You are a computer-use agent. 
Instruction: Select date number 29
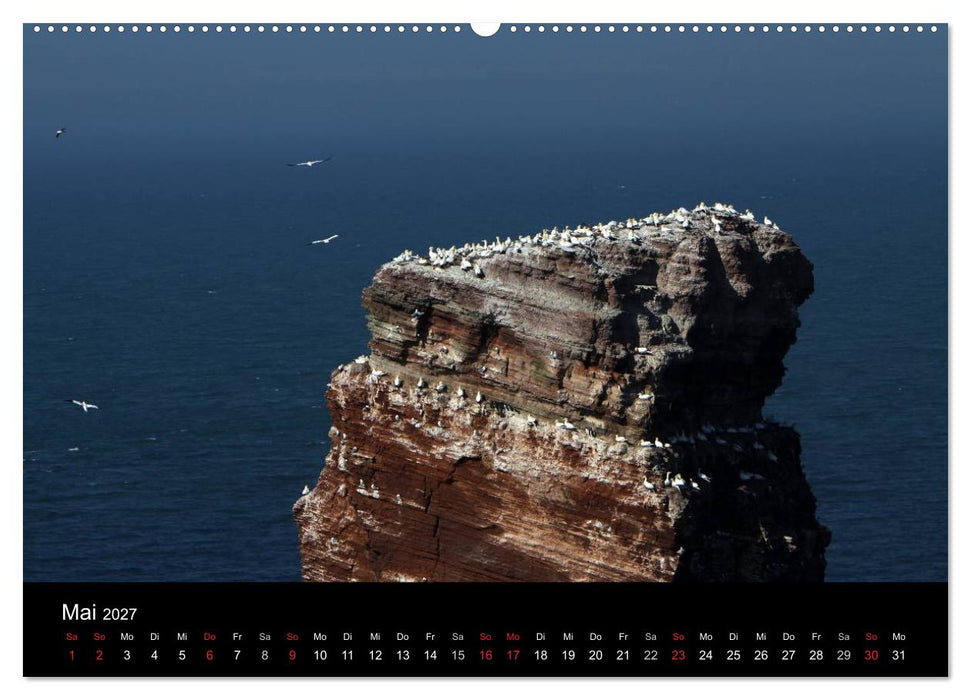click(844, 655)
